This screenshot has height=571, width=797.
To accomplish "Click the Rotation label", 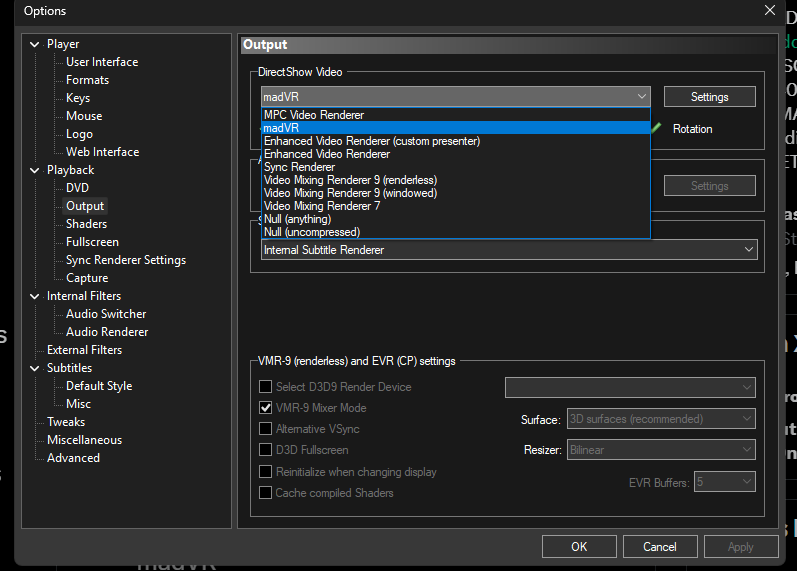I will [x=692, y=129].
